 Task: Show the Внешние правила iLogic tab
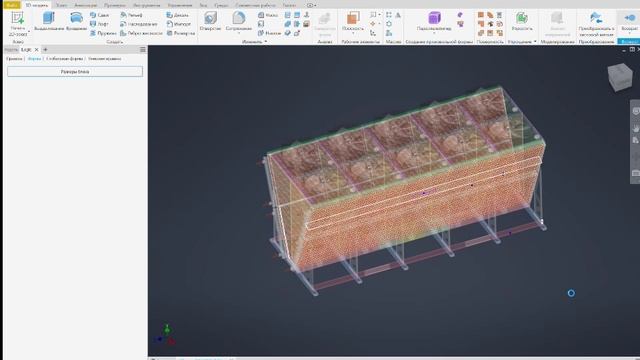pyautogui.click(x=104, y=59)
